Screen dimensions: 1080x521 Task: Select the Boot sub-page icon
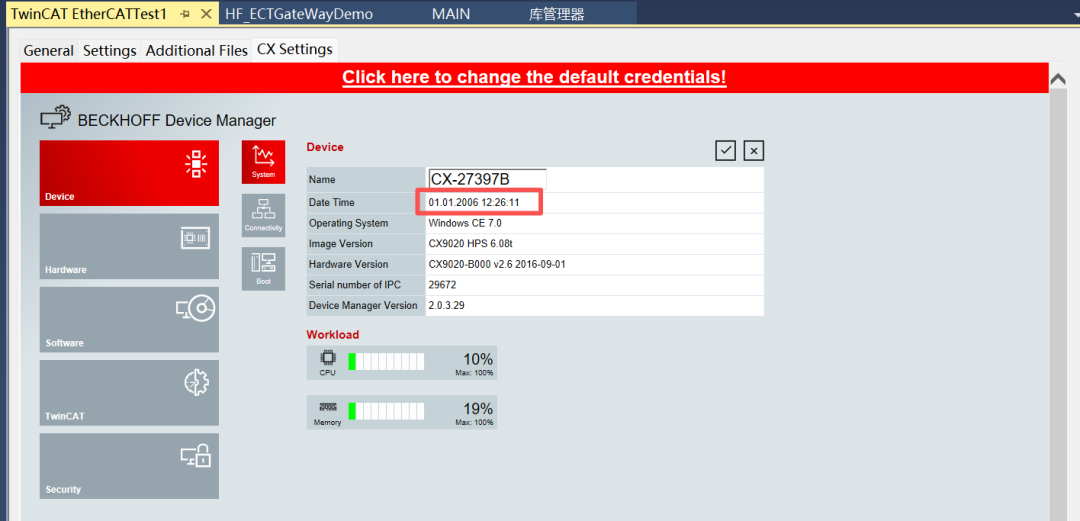[263, 268]
